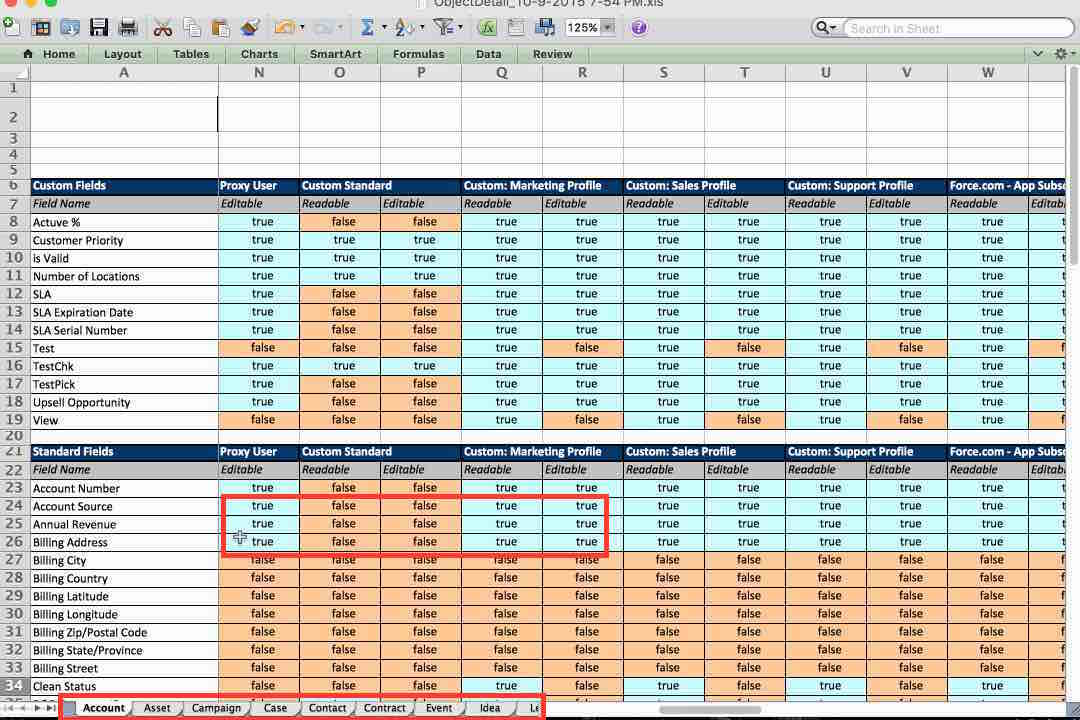Open the Charts ribbon tab

point(260,54)
